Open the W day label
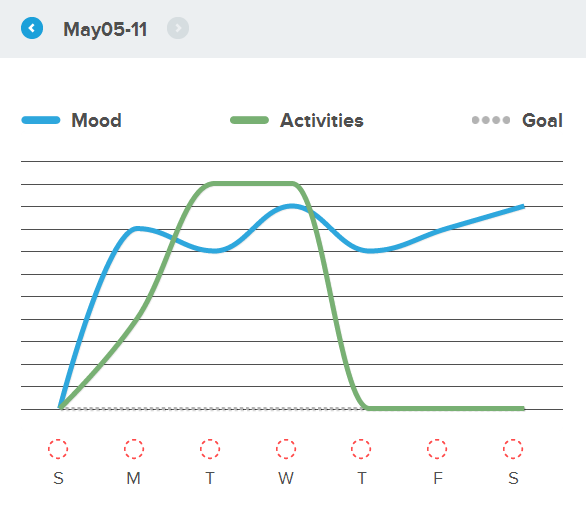This screenshot has width=586, height=512. pos(286,478)
